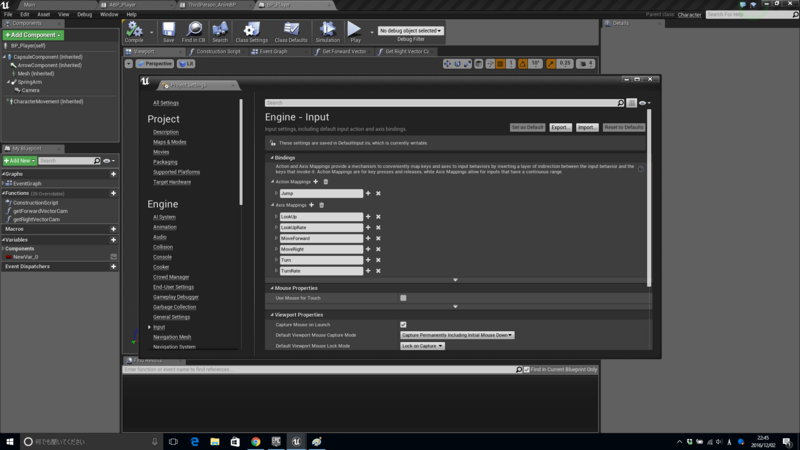Open Class Settings
800x450 pixels.
coord(252,32)
